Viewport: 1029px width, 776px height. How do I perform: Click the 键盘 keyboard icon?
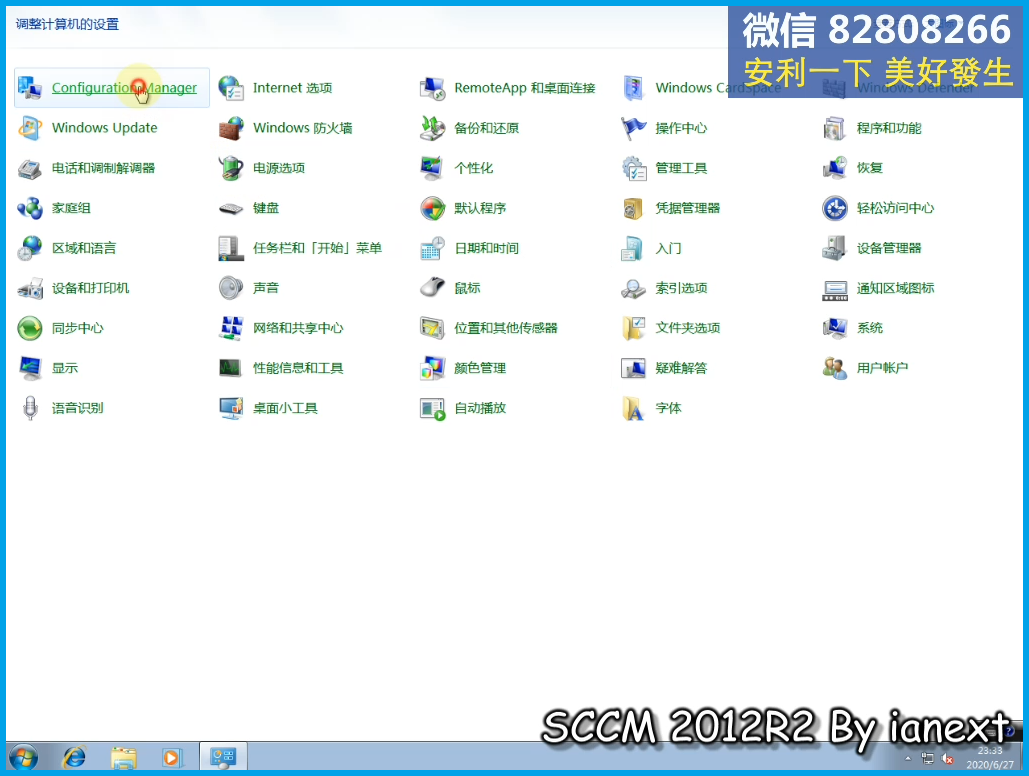click(231, 208)
